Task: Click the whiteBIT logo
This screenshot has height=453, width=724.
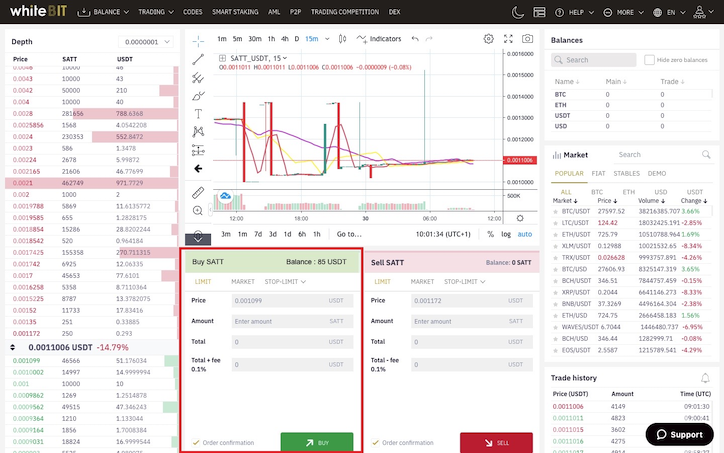Action: click(38, 11)
